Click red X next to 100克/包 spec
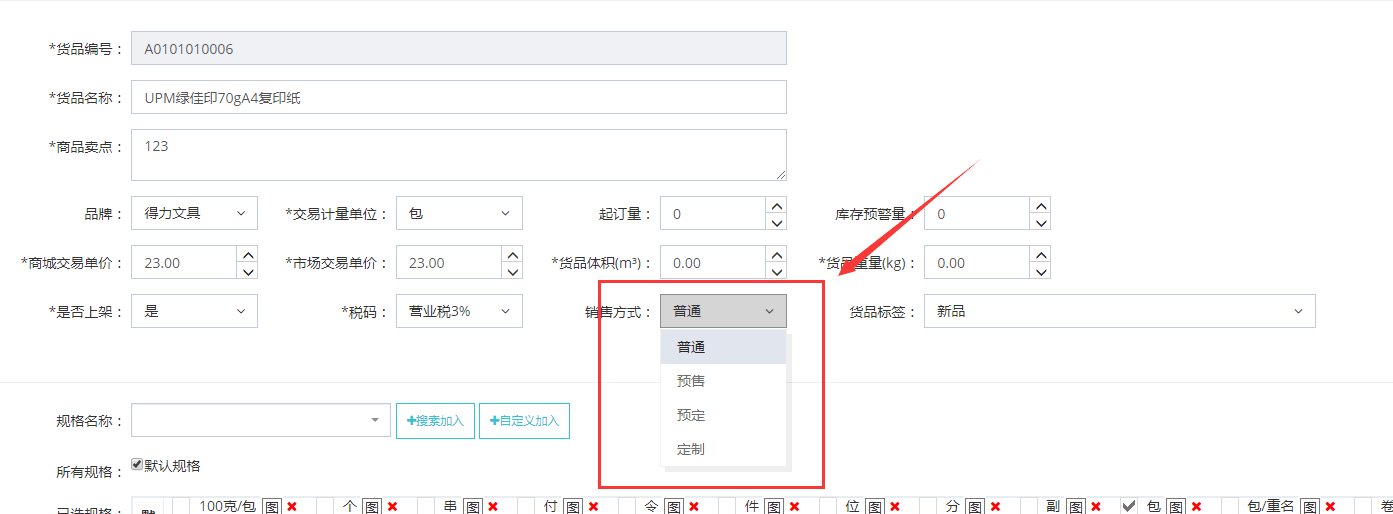 tap(292, 507)
